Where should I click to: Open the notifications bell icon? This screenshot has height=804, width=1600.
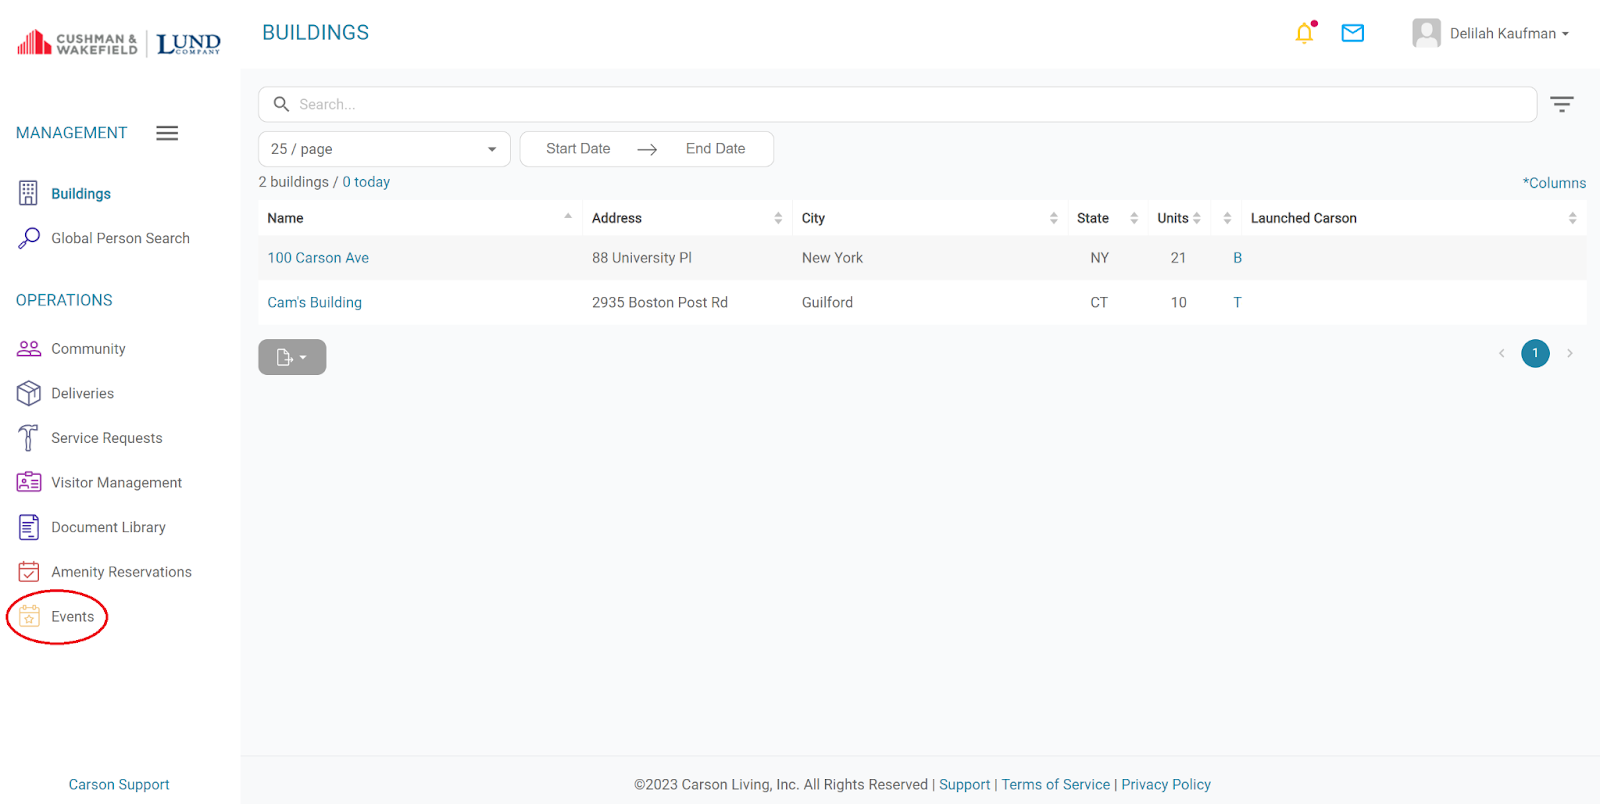pos(1304,34)
